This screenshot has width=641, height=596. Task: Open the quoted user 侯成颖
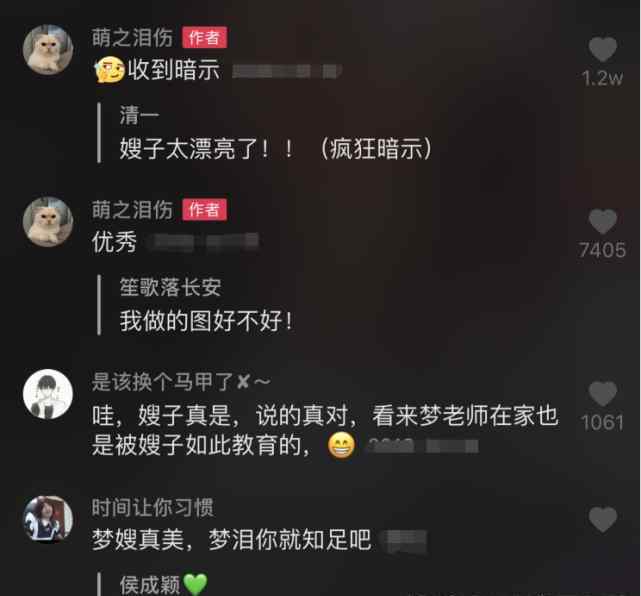point(150,585)
